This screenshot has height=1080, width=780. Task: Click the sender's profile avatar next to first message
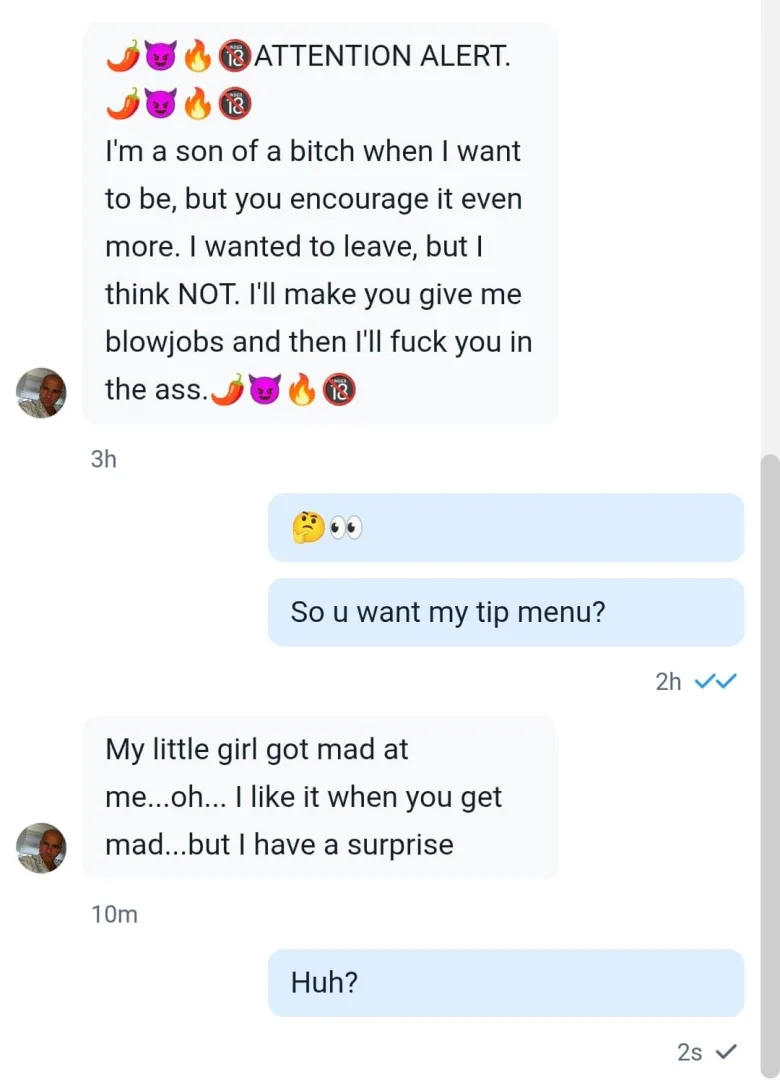coord(41,393)
